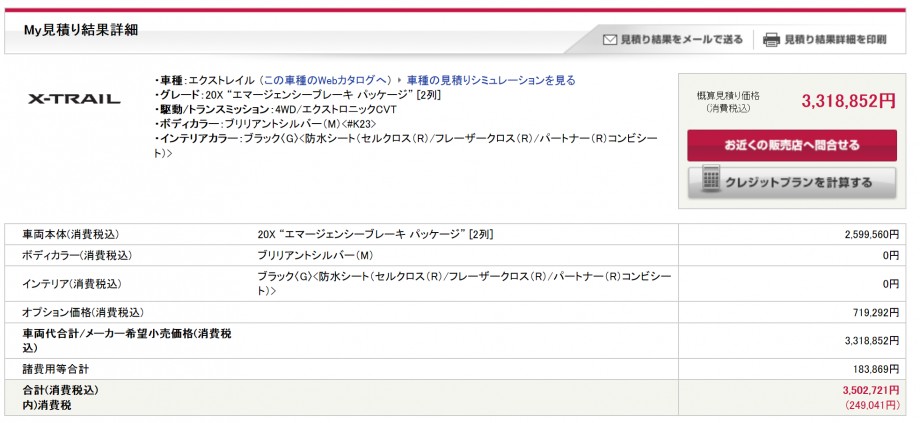Click the 3,502,721円 grand total
The height and width of the screenshot is (423, 920).
point(871,390)
